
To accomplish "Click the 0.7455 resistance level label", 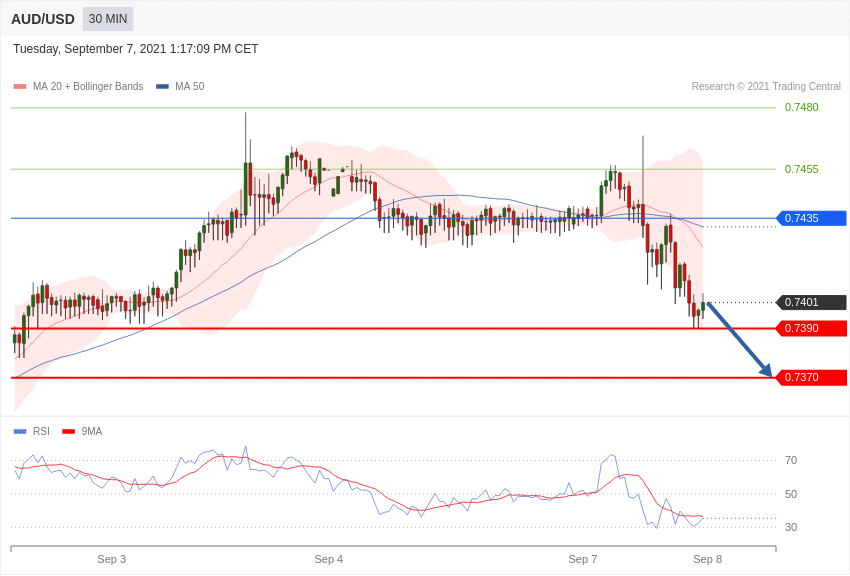I will (x=801, y=169).
